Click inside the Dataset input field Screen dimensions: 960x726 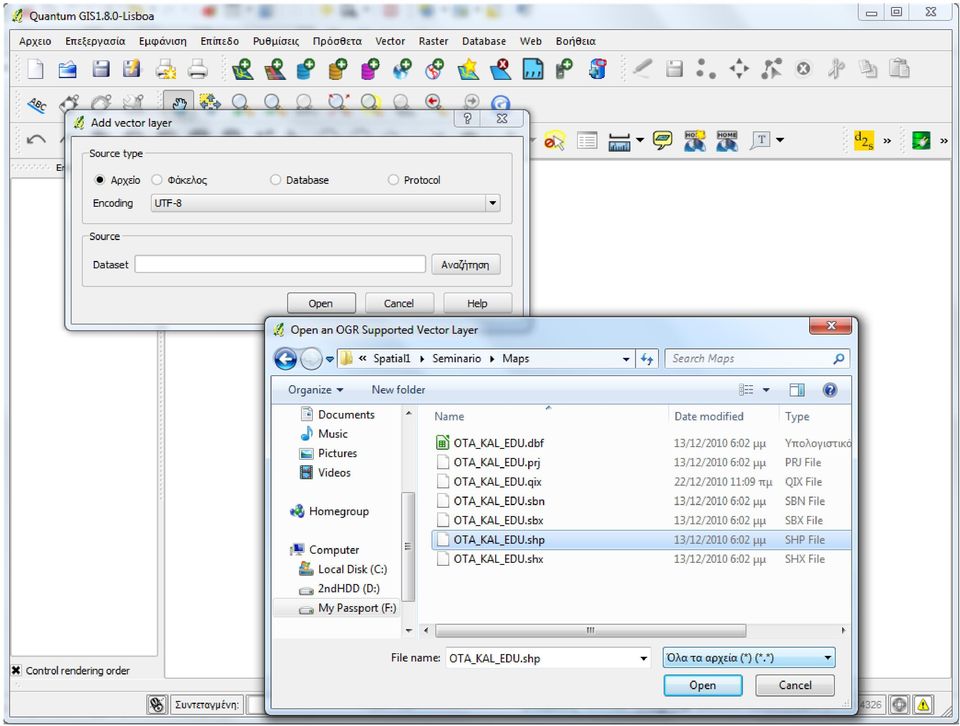pos(280,264)
